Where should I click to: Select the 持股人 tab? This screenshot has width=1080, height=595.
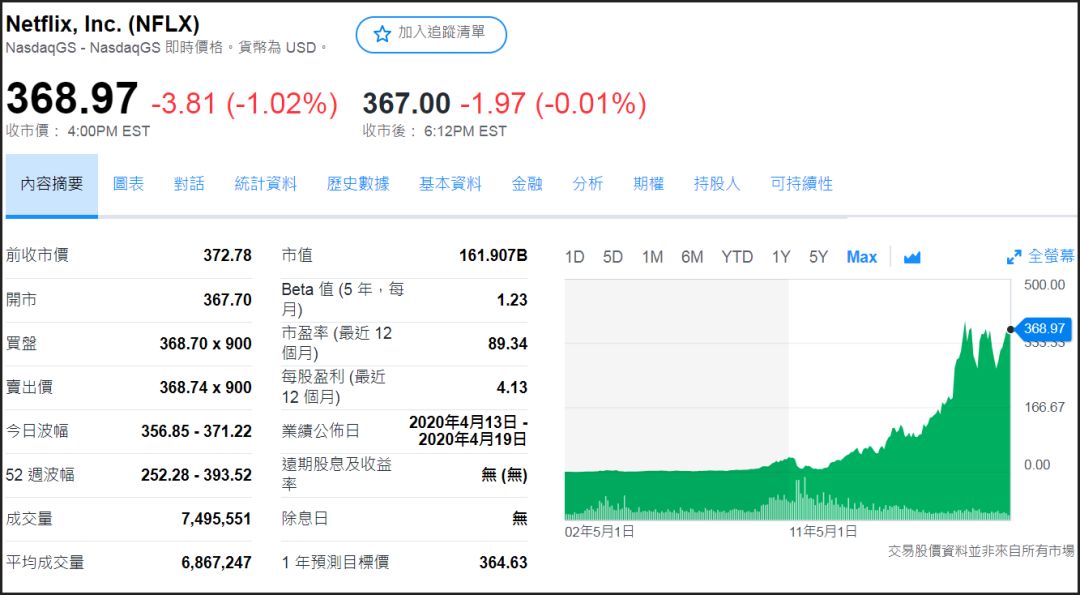717,184
